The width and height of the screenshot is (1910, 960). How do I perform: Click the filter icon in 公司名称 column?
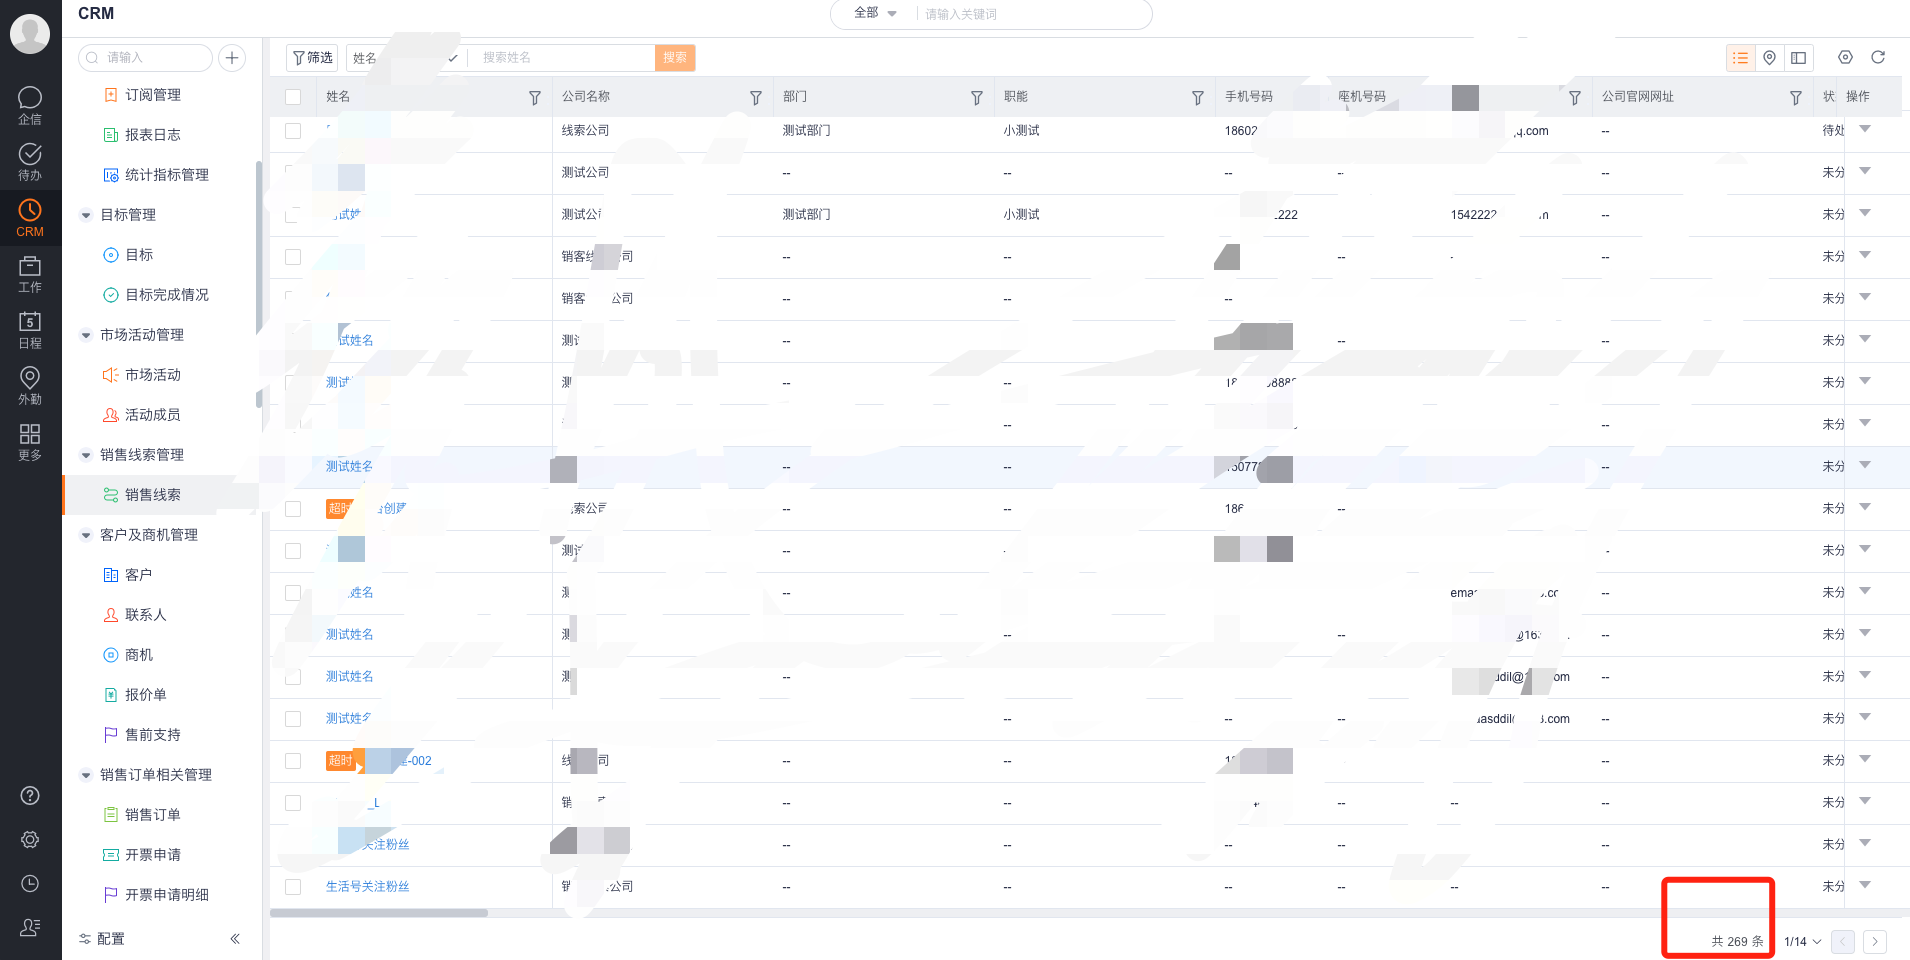point(756,98)
